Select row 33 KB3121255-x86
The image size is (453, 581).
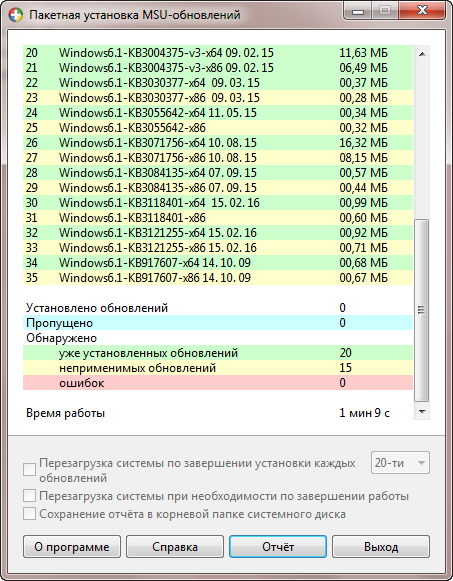click(x=218, y=248)
